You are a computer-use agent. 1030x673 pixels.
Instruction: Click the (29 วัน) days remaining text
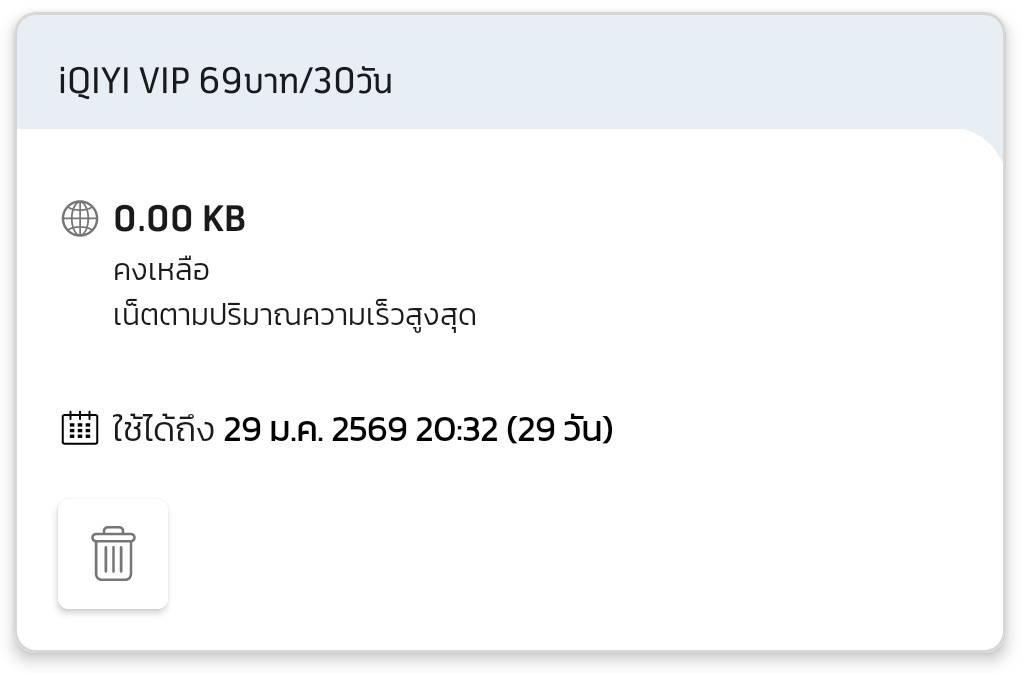(560, 429)
